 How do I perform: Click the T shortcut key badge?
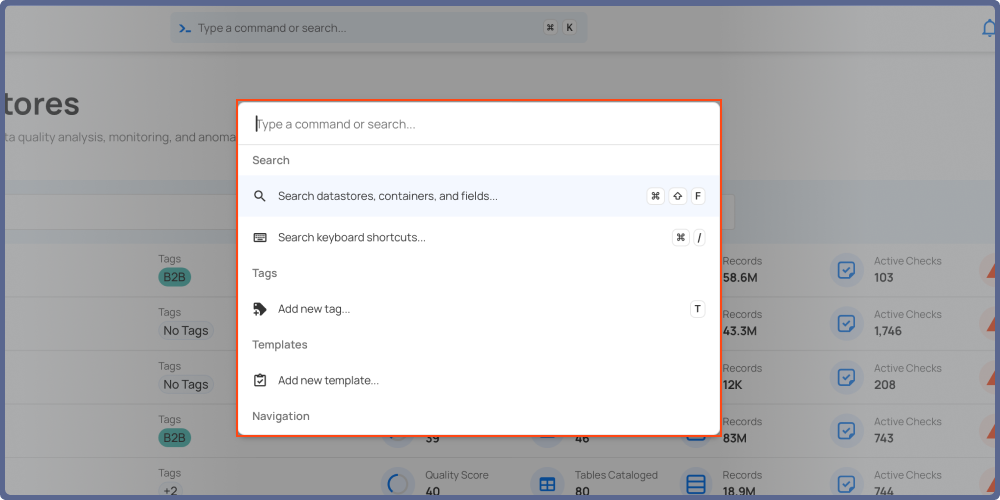[698, 309]
